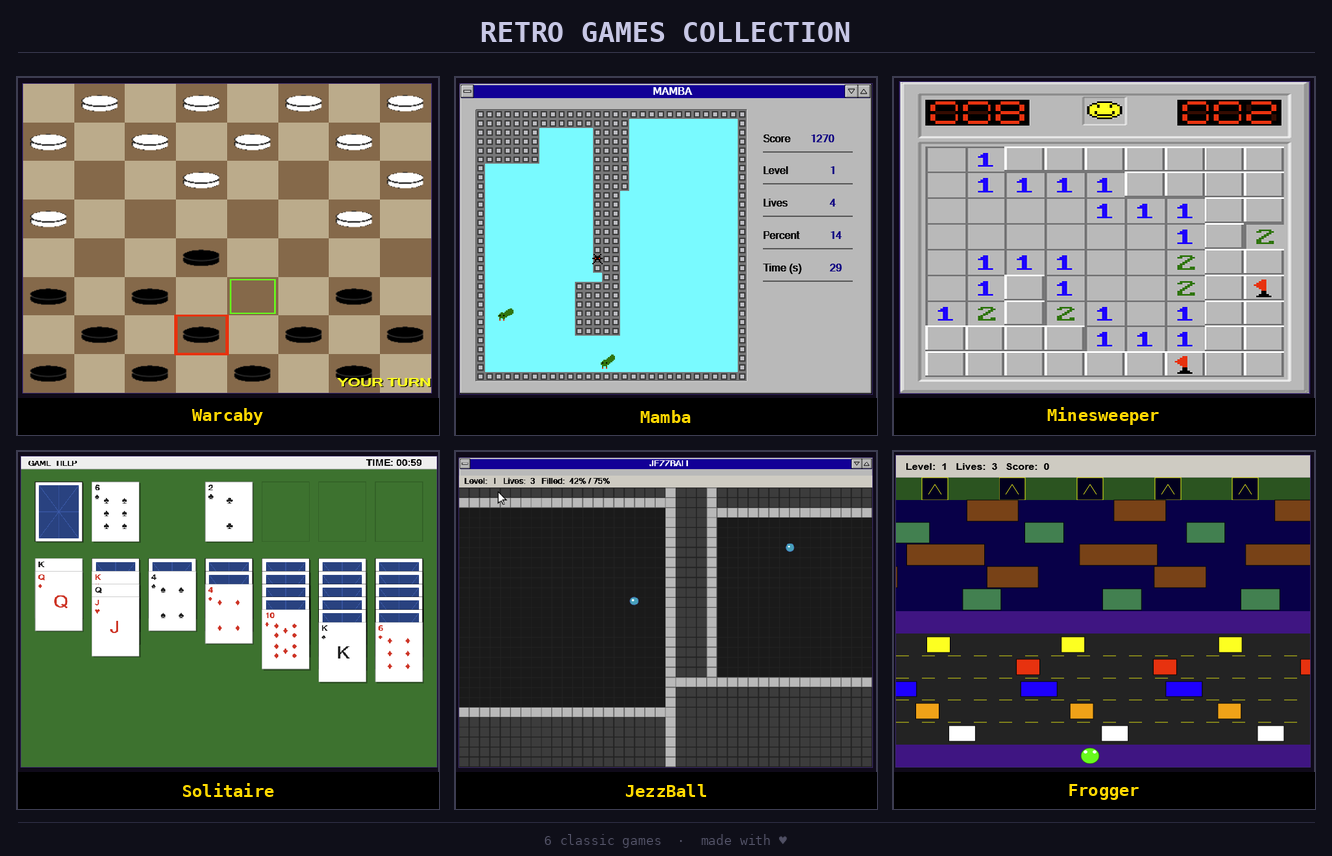This screenshot has height=856, width=1332.
Task: Open the Solitaire game label
Action: pos(228,791)
